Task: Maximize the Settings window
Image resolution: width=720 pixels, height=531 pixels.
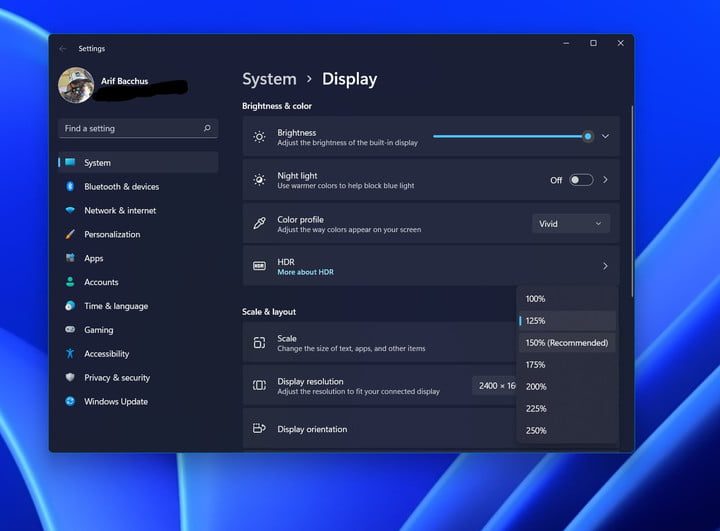Action: pos(593,43)
